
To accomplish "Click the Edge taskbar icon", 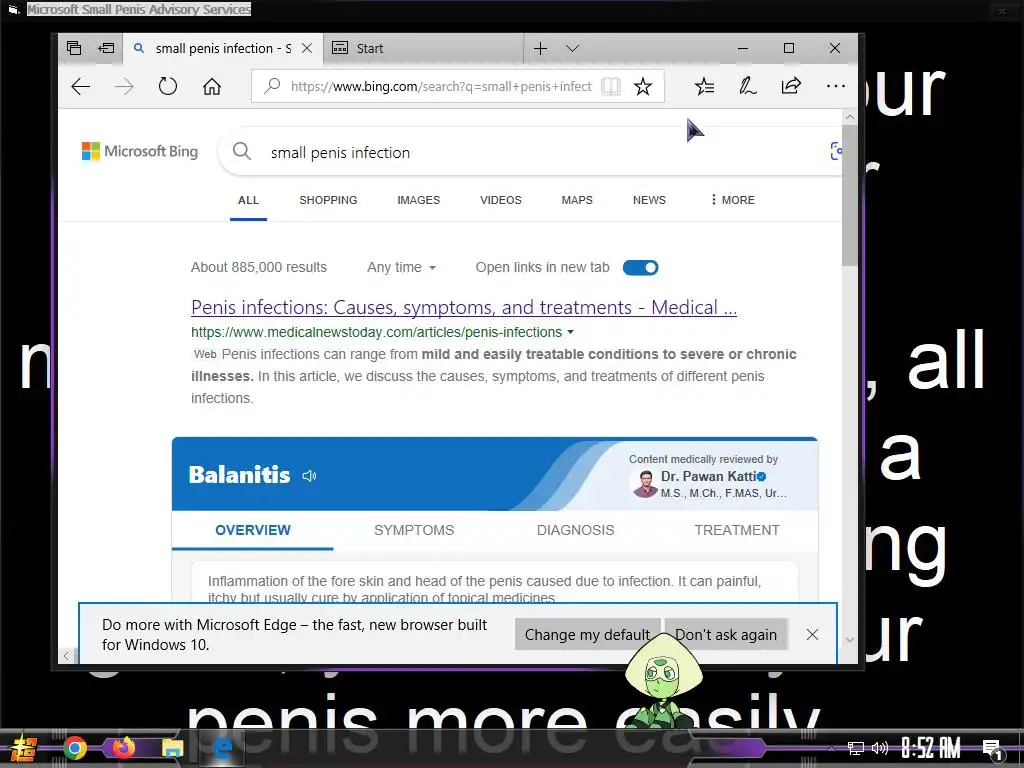I will (x=222, y=748).
